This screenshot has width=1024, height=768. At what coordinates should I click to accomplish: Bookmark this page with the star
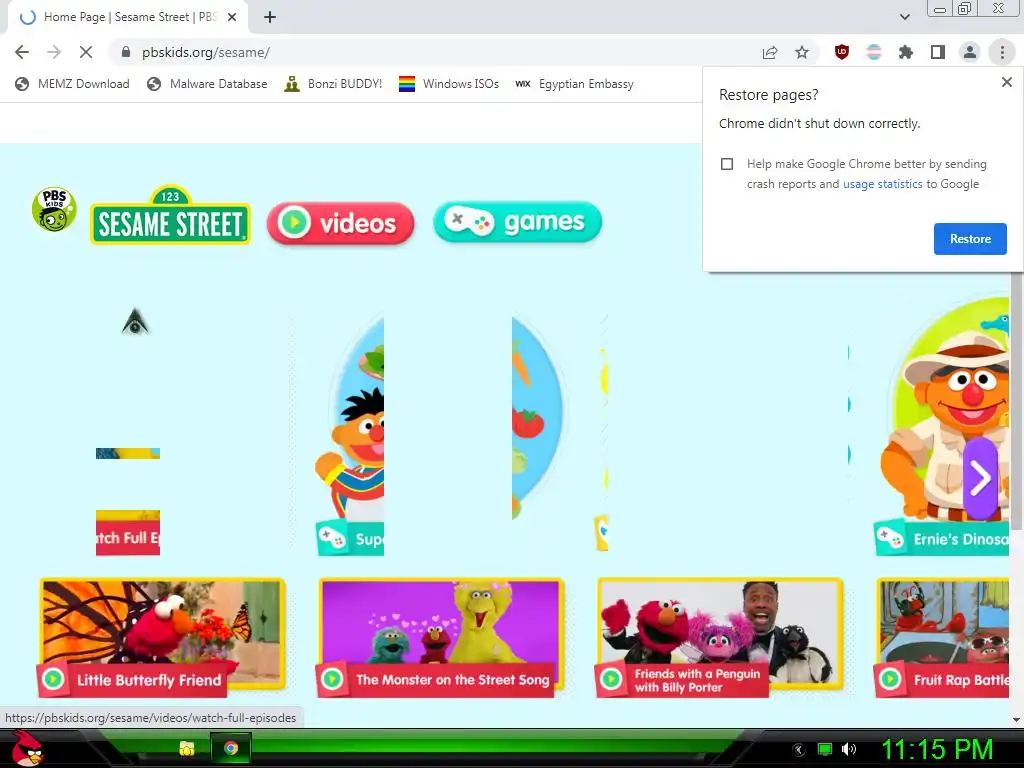tap(802, 52)
